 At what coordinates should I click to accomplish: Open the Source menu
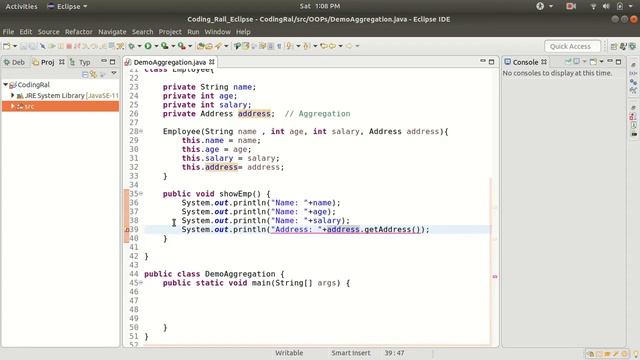coord(49,32)
